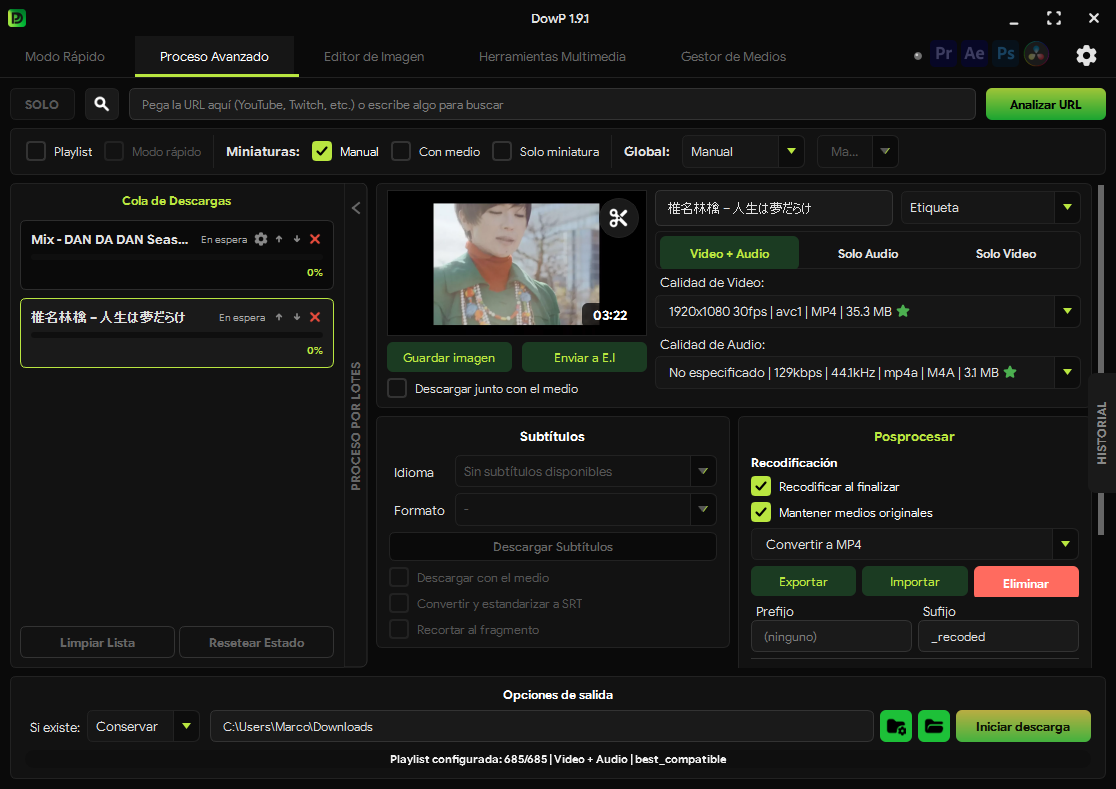Expand the Calidad de Audio dropdown
This screenshot has width=1116, height=789.
coord(868,373)
